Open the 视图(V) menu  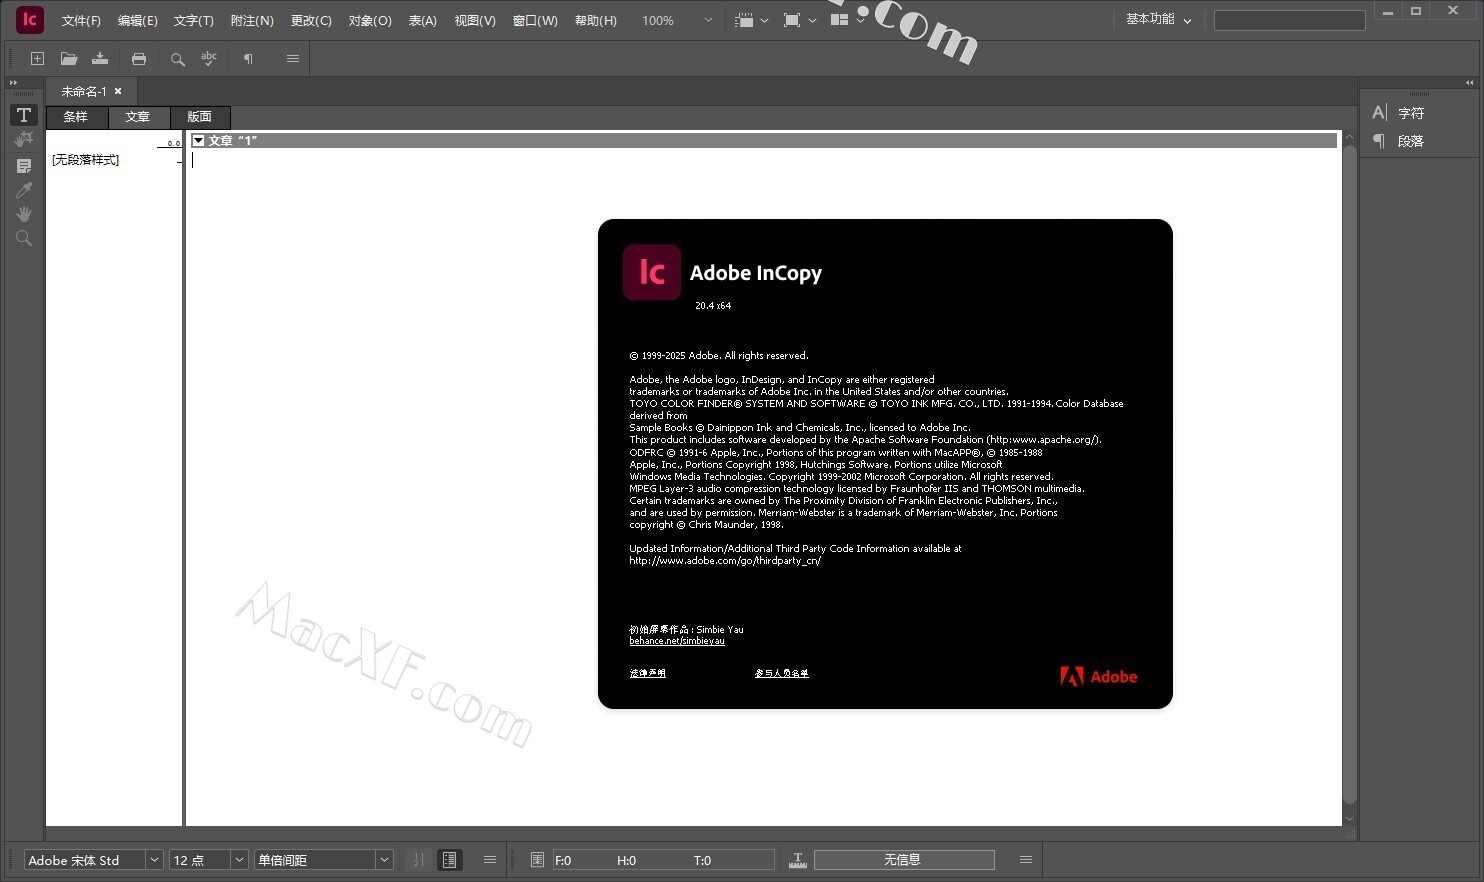475,20
